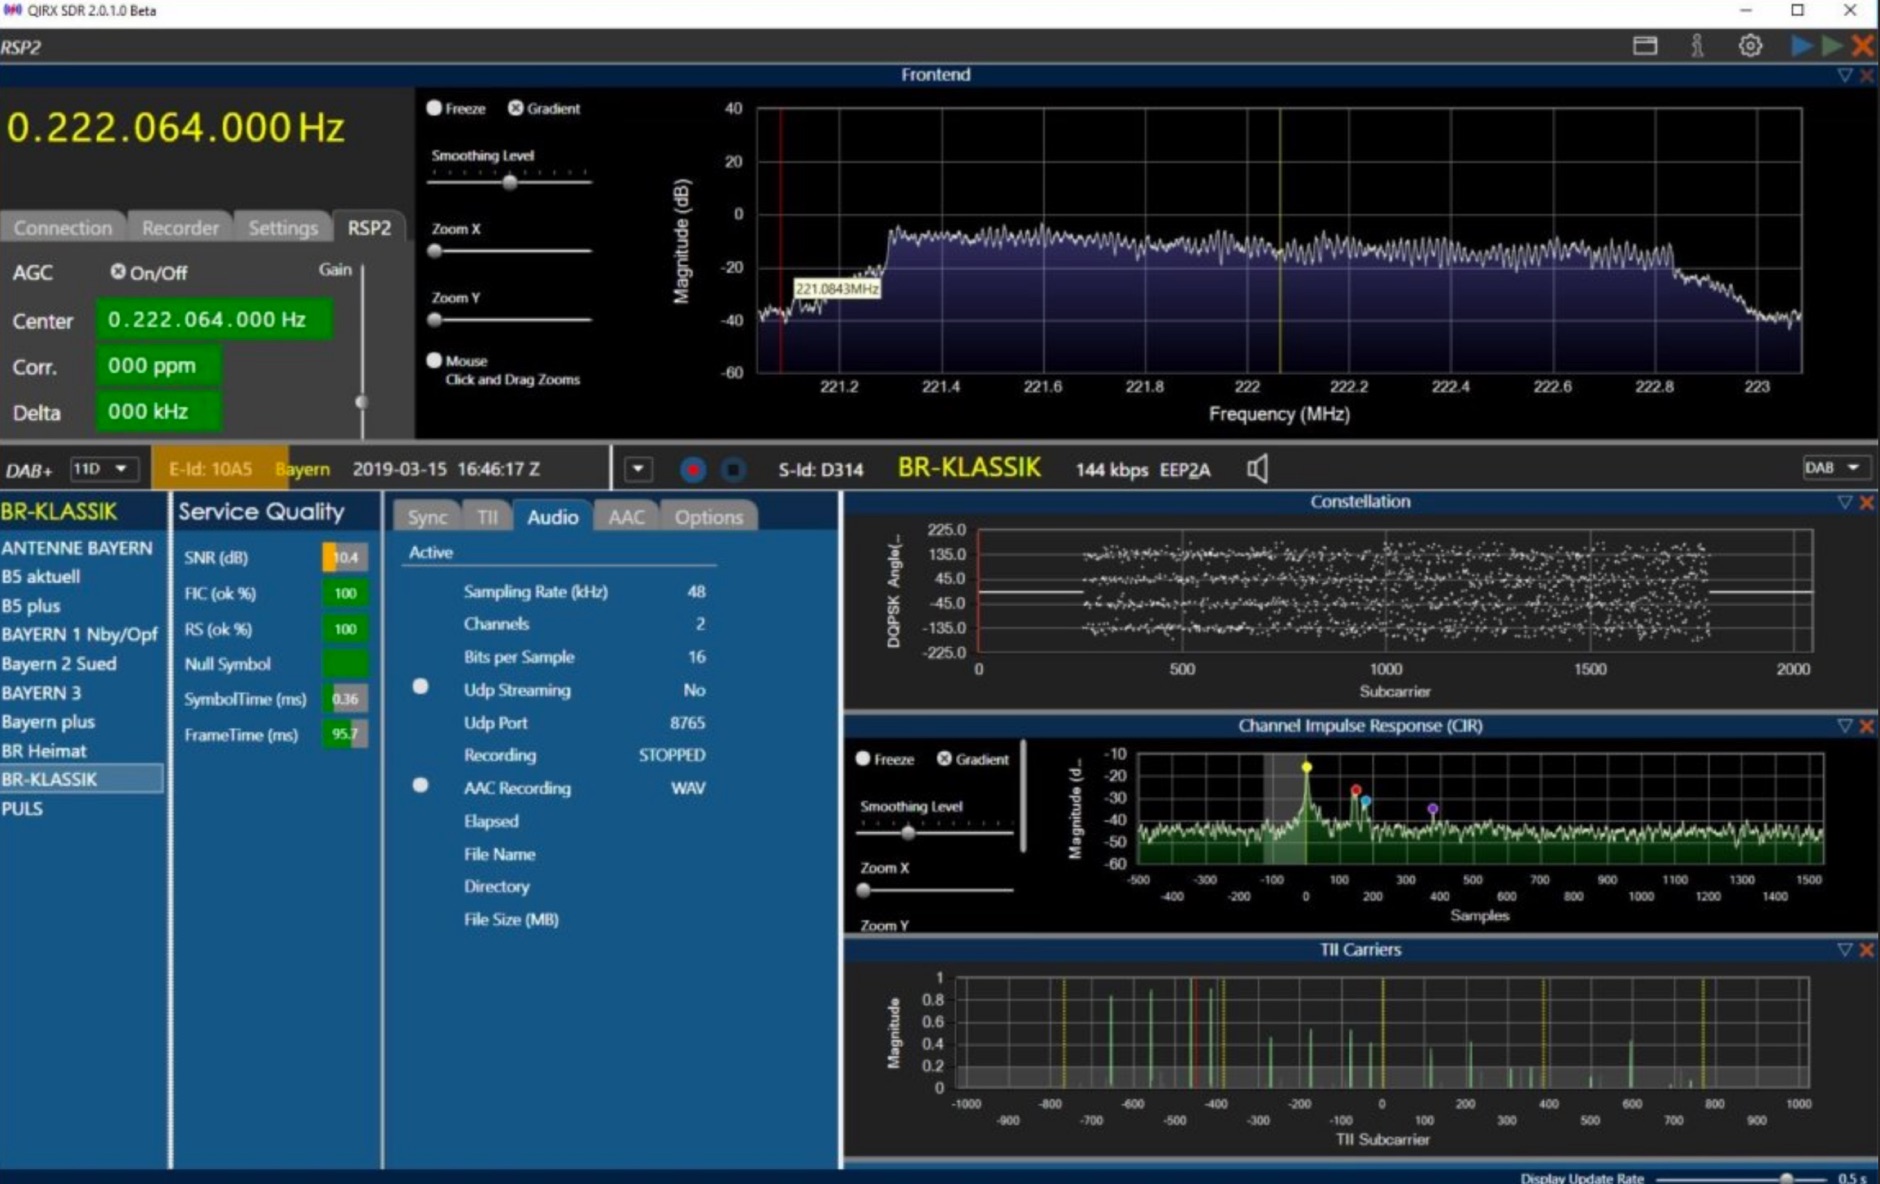This screenshot has height=1184, width=1880.
Task: Click the green play button in top toolbar
Action: pos(1832,46)
